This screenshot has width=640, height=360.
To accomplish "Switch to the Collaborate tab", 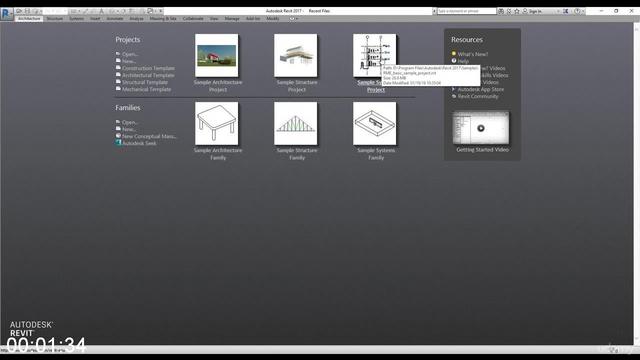I will pos(193,18).
